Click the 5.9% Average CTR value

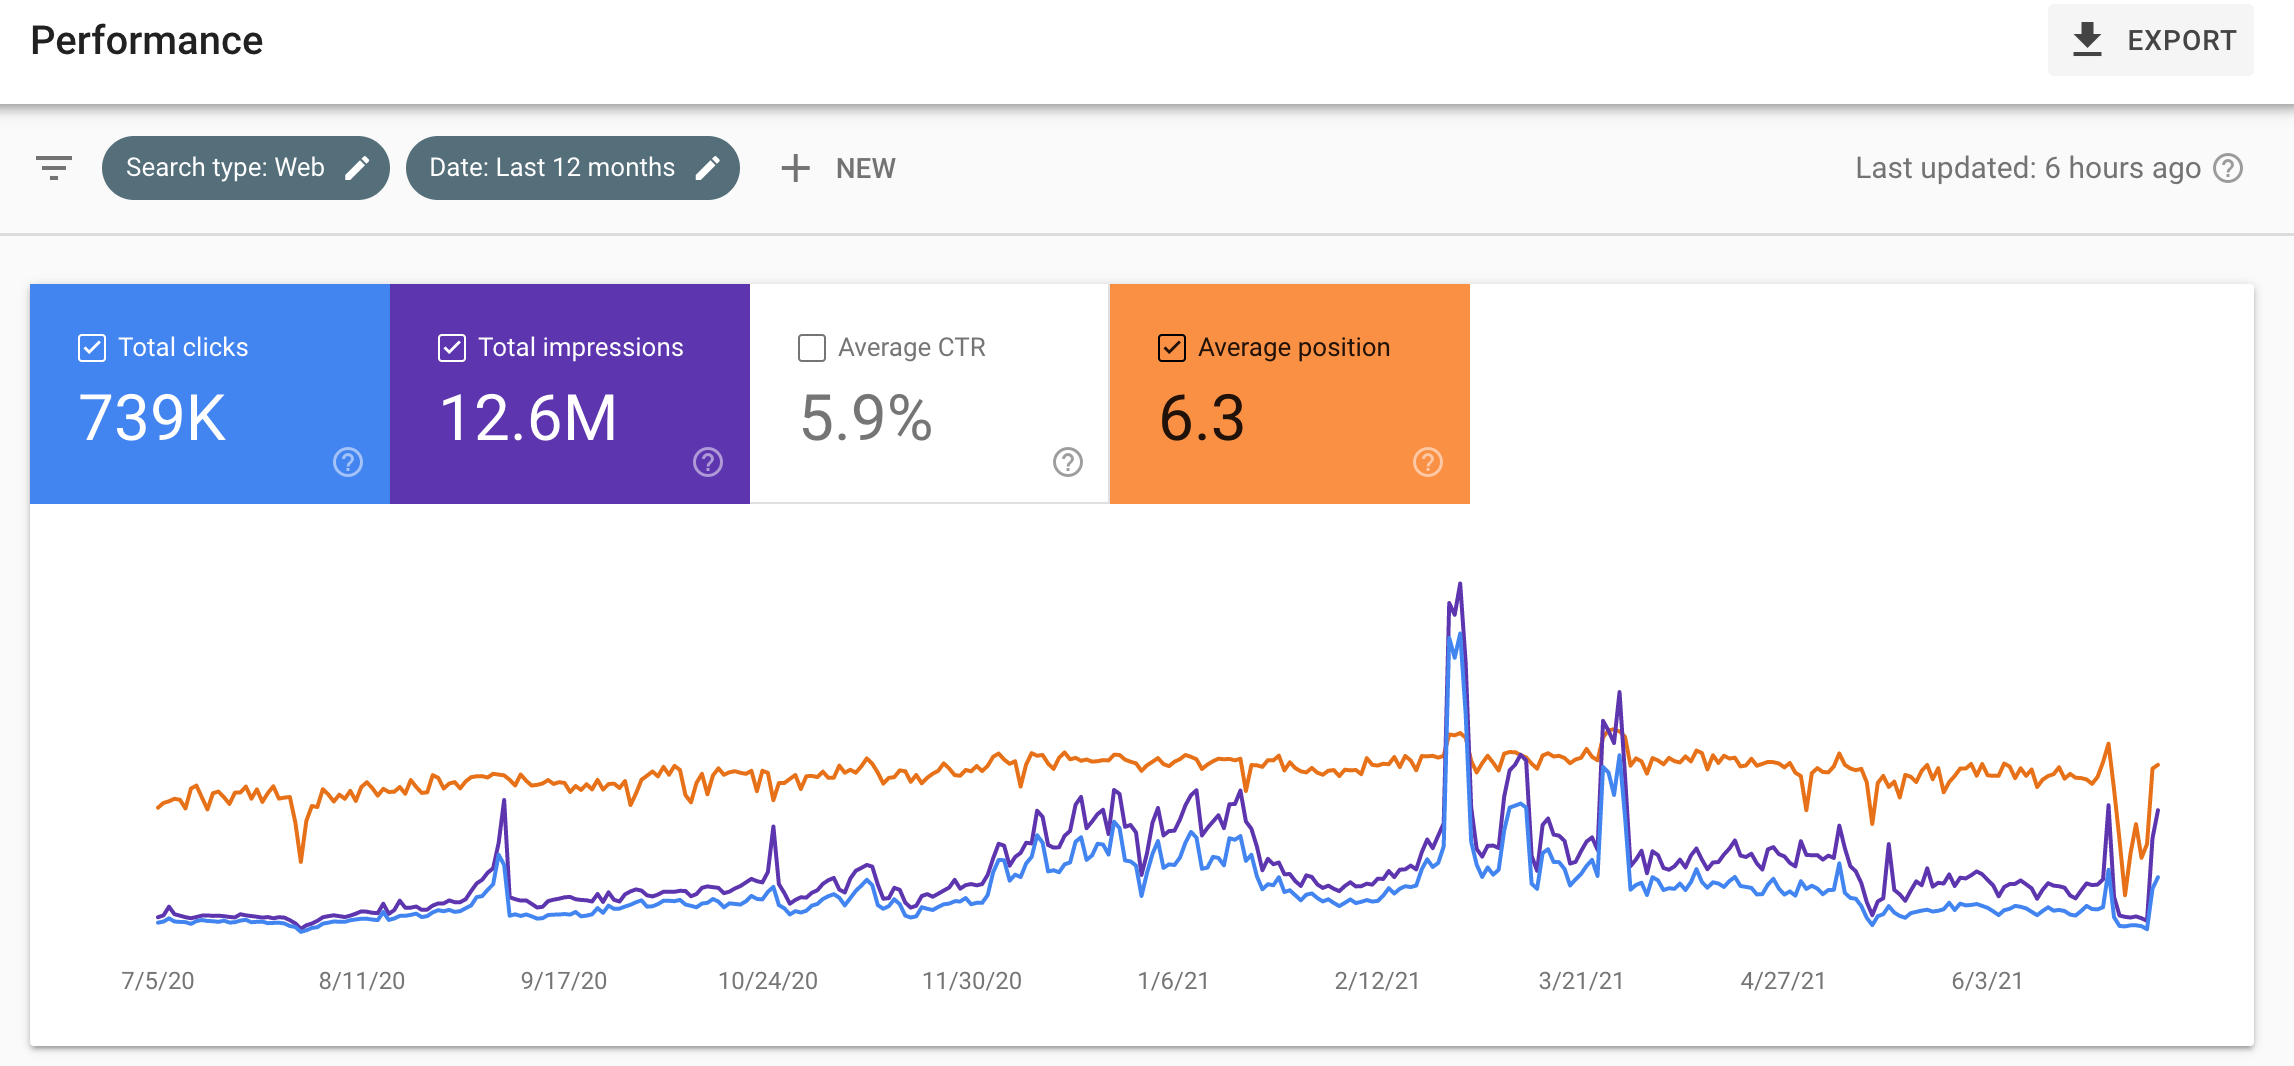pyautogui.click(x=866, y=418)
